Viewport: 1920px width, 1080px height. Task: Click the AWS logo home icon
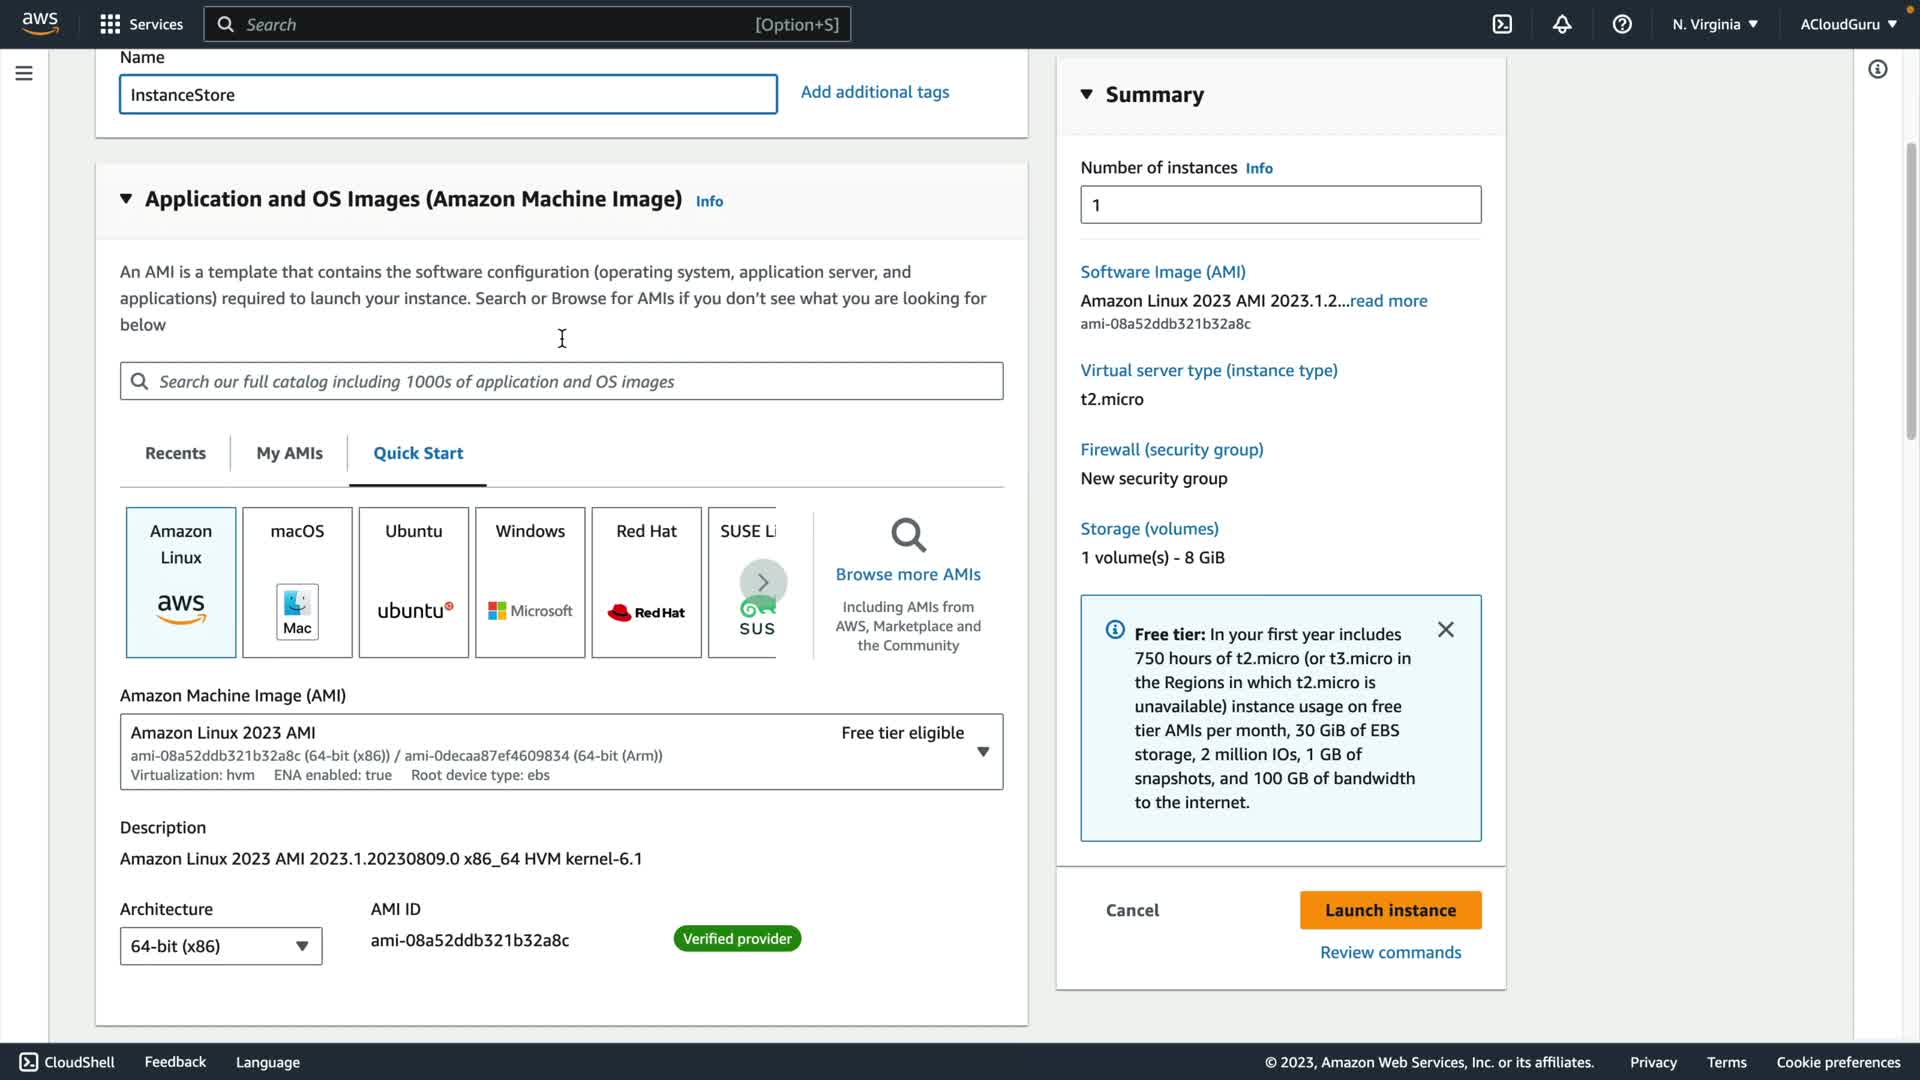point(40,23)
